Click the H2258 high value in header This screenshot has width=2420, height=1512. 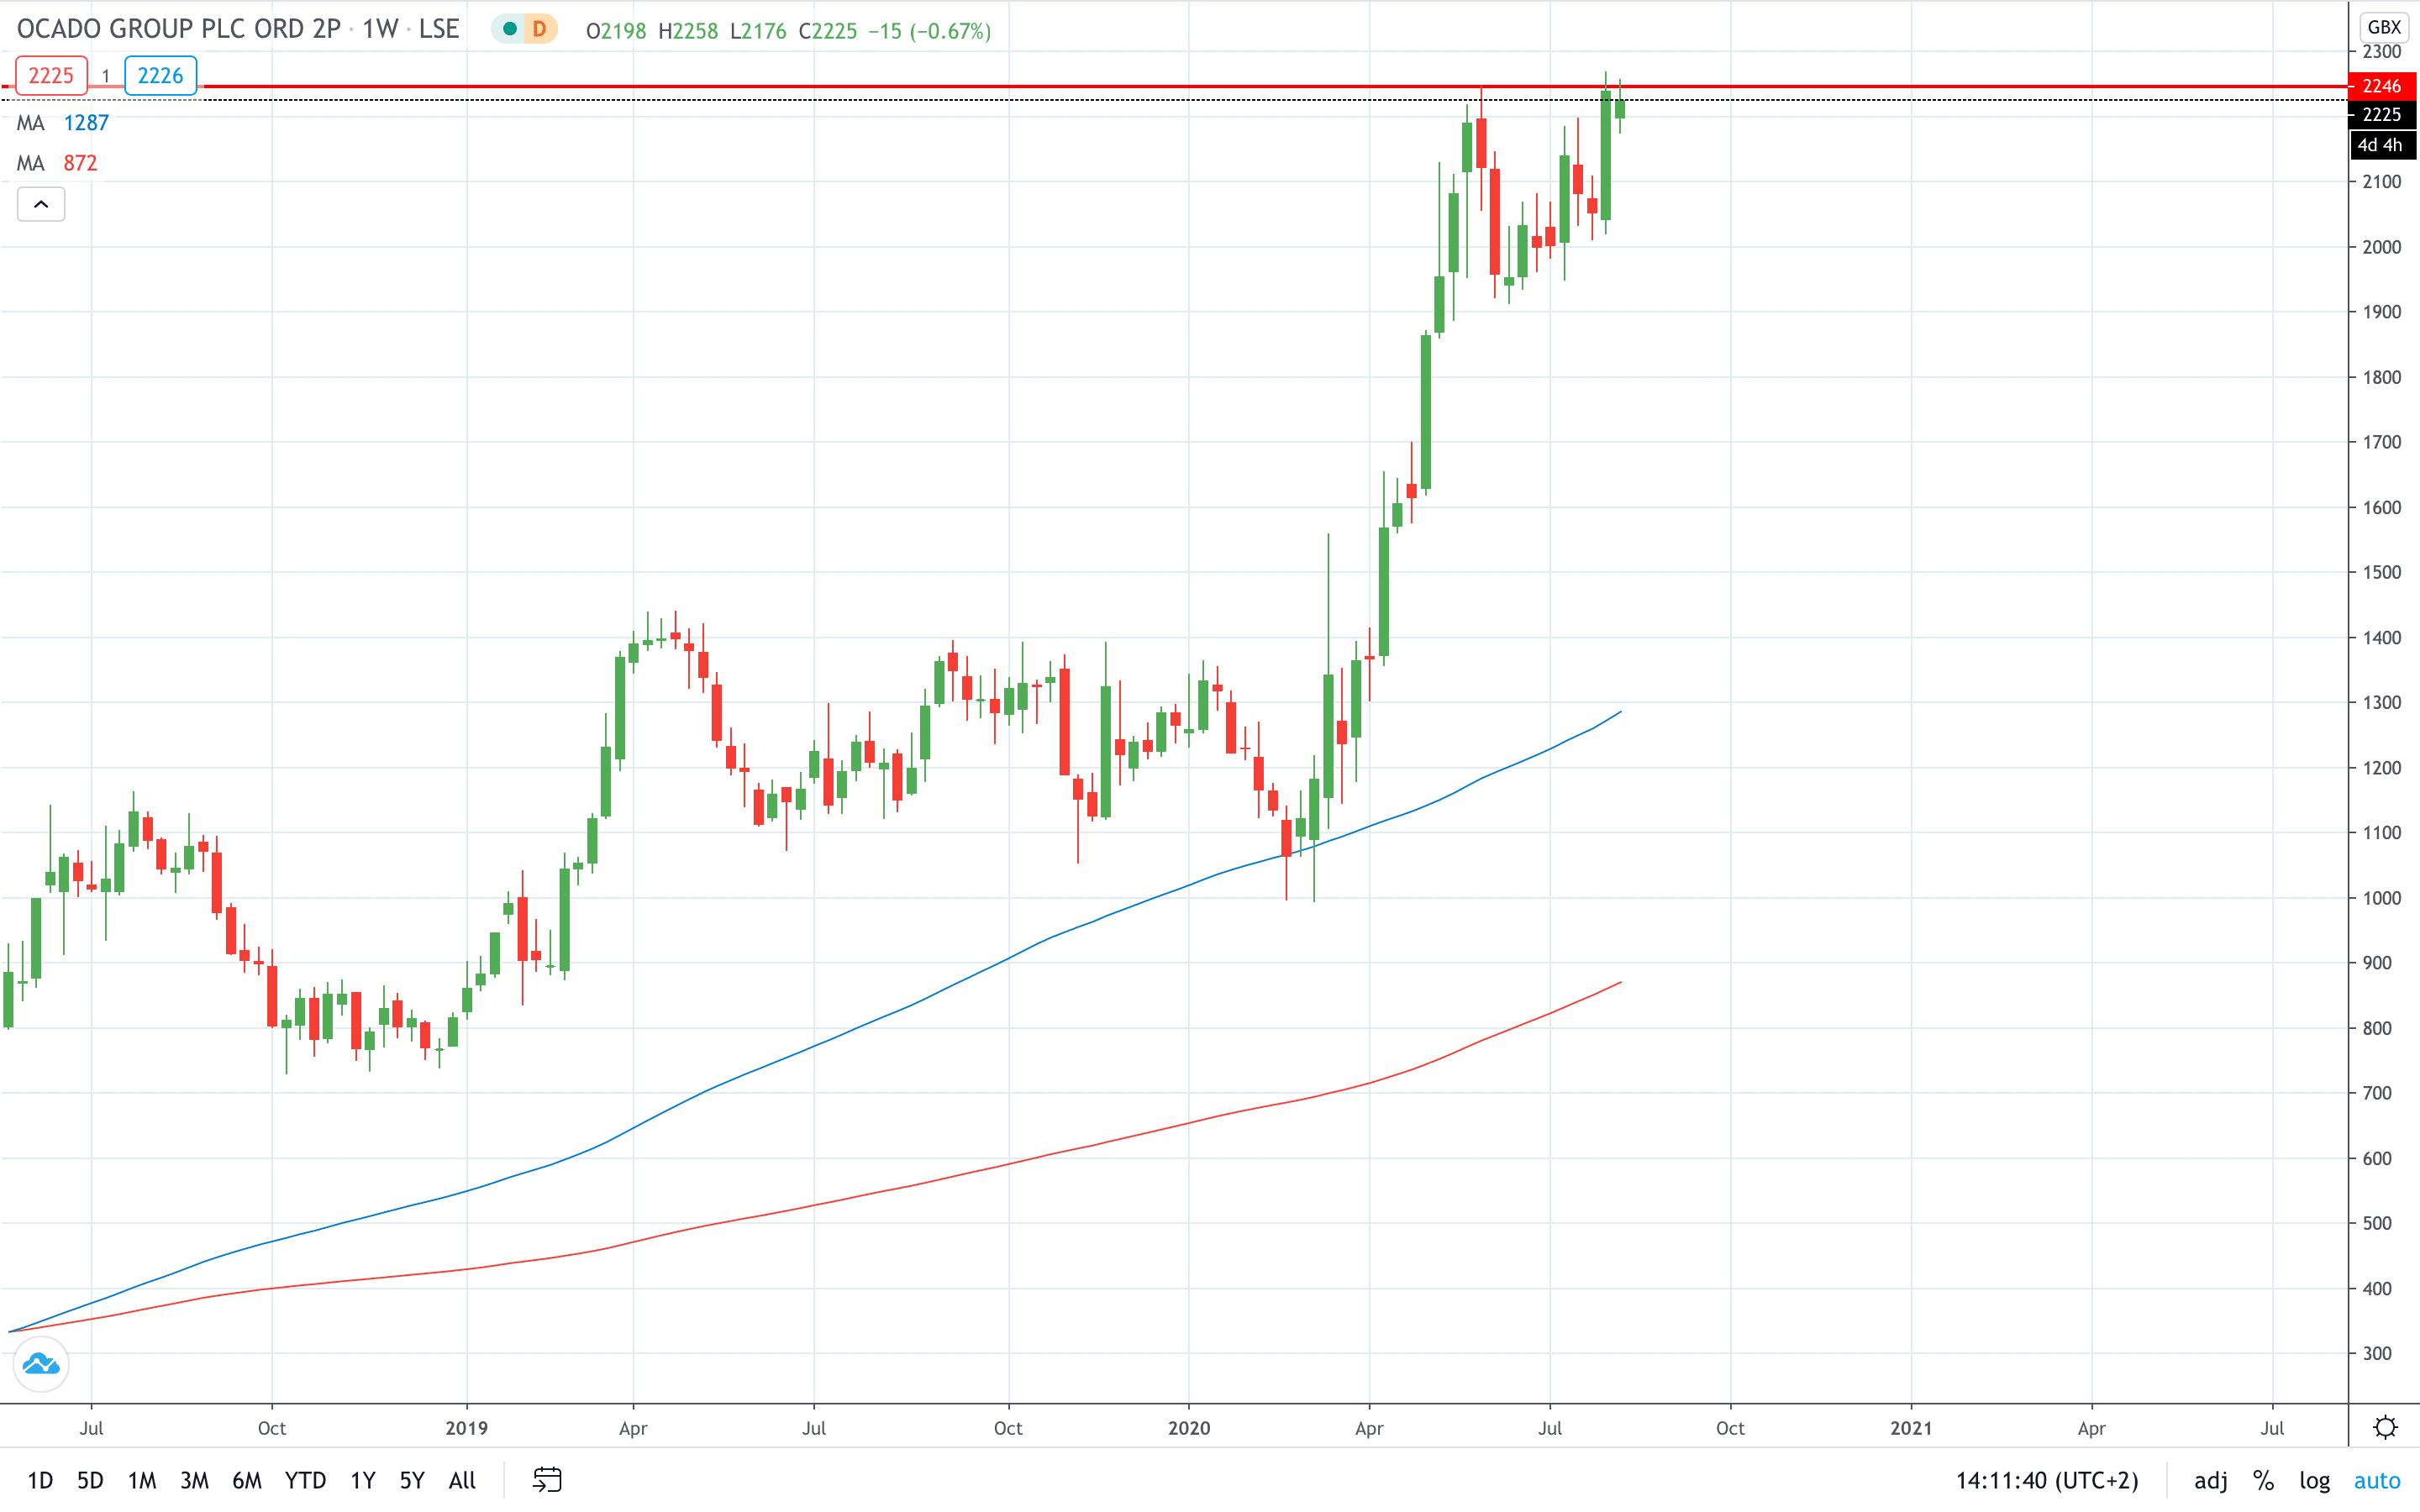click(x=688, y=31)
